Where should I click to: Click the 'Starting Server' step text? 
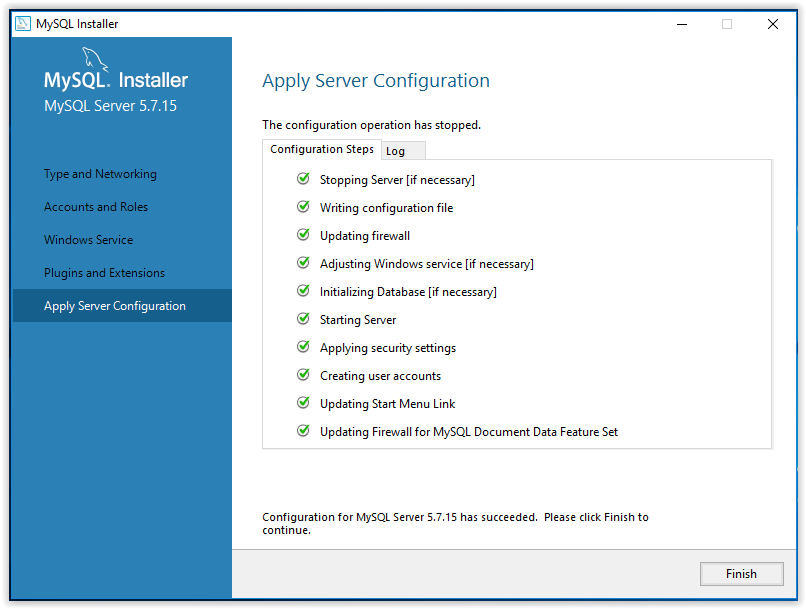(358, 320)
